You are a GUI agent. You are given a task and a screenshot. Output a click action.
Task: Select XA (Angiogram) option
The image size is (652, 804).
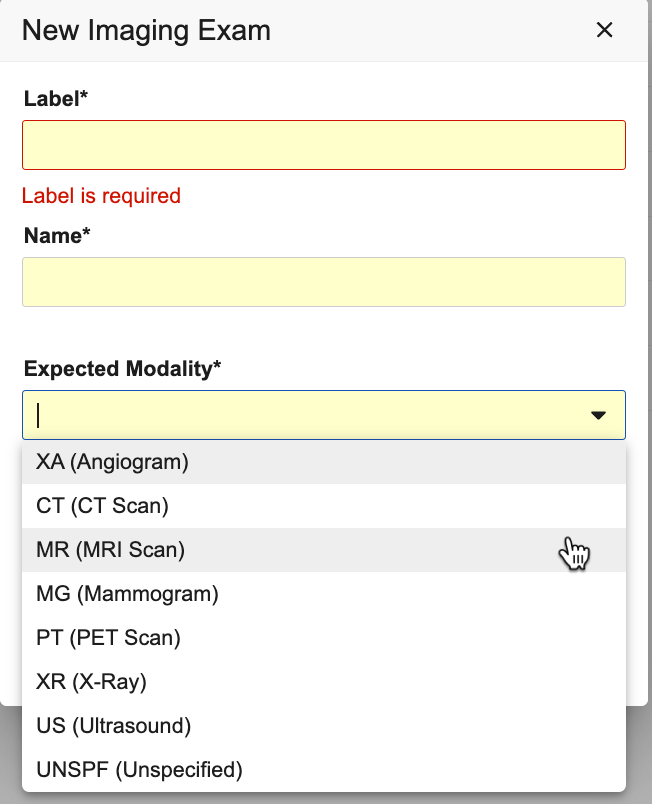point(112,462)
